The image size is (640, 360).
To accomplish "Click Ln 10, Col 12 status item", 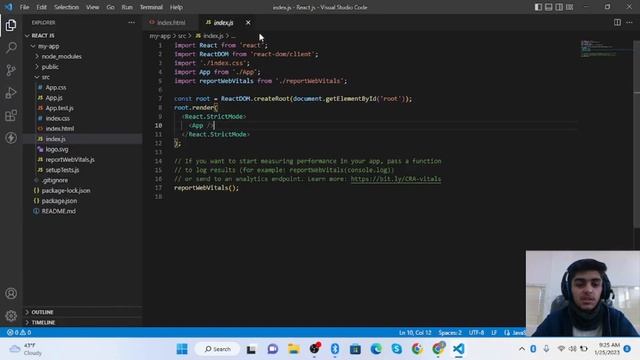I will click(x=415, y=333).
